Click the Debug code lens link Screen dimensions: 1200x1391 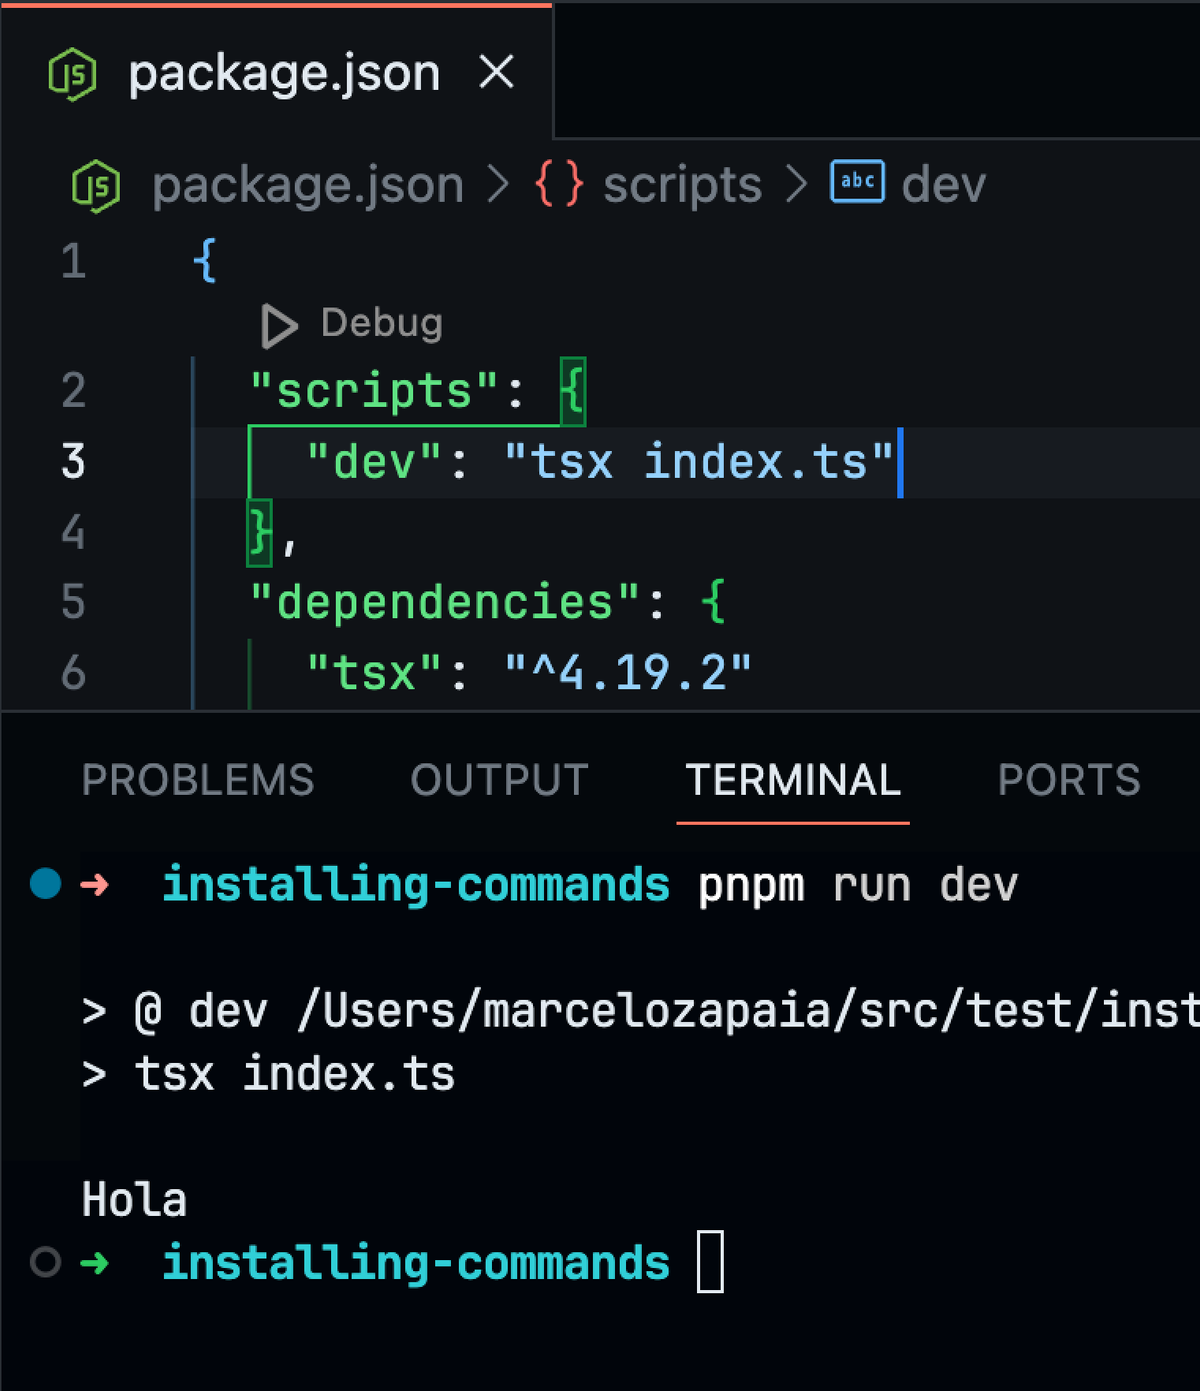(x=381, y=323)
